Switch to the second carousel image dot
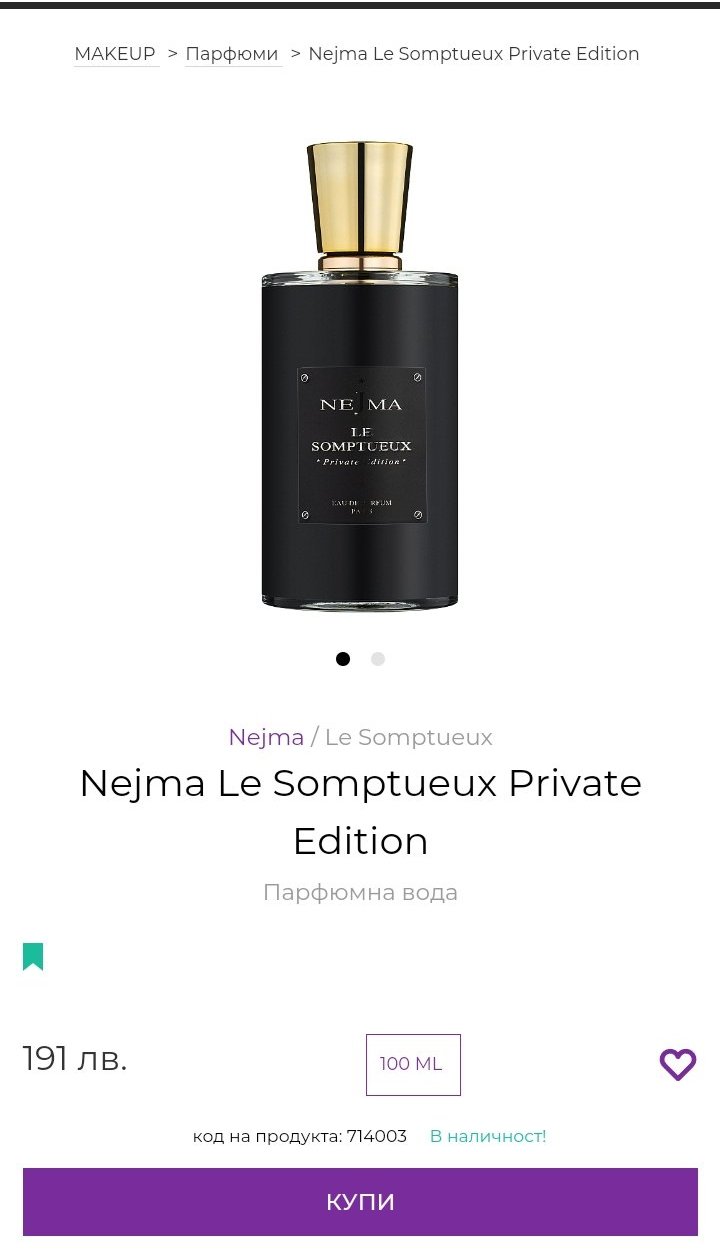 (377, 659)
